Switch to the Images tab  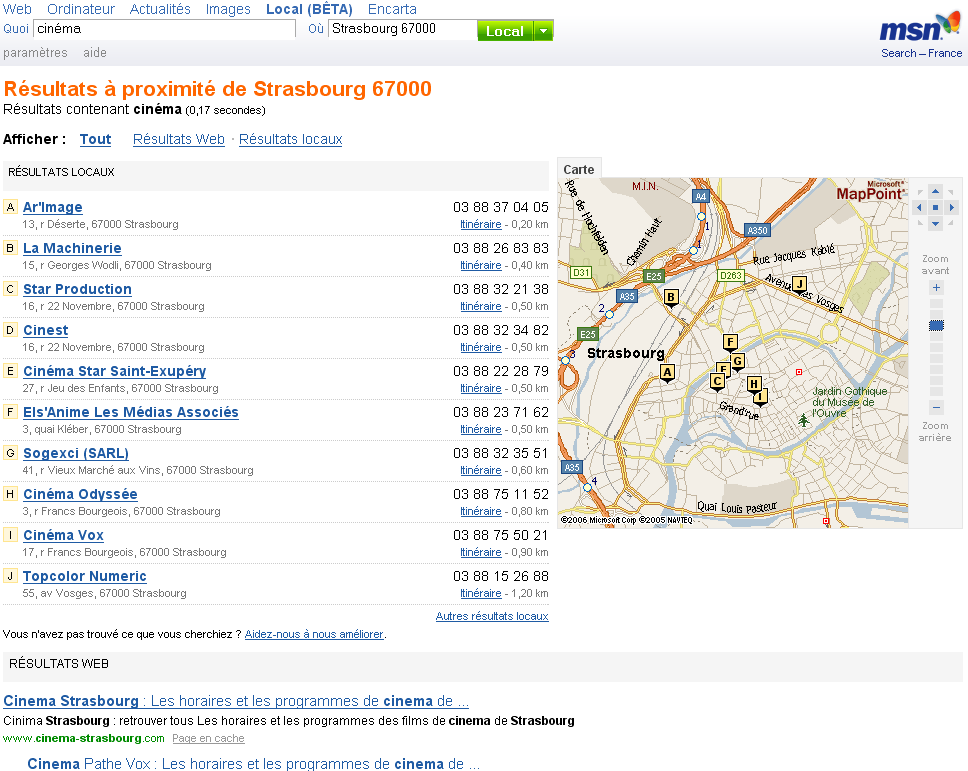[x=228, y=9]
